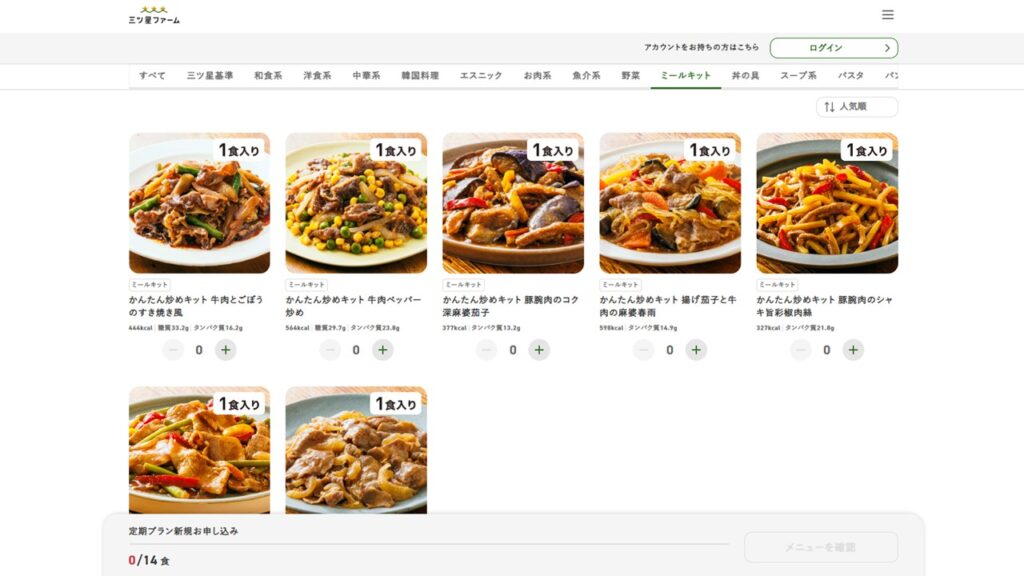Click the ログイン button
The width and height of the screenshot is (1024, 576).
point(833,48)
